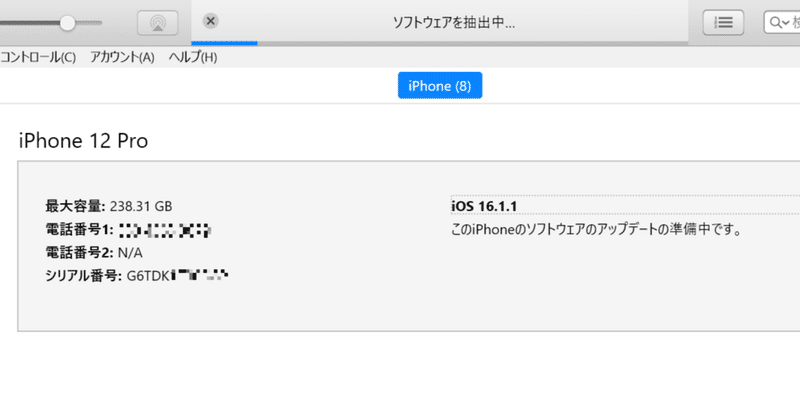Open the アカウント(A) menu

[x=122, y=57]
